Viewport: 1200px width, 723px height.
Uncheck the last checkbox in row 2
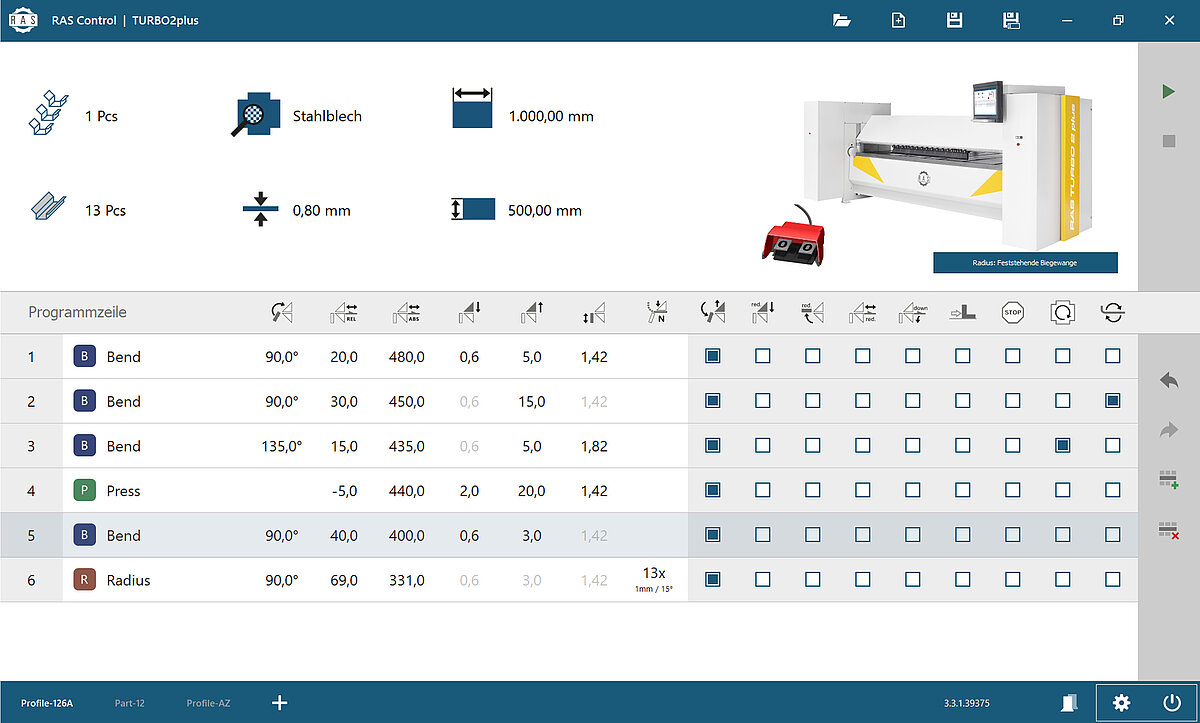click(1113, 401)
